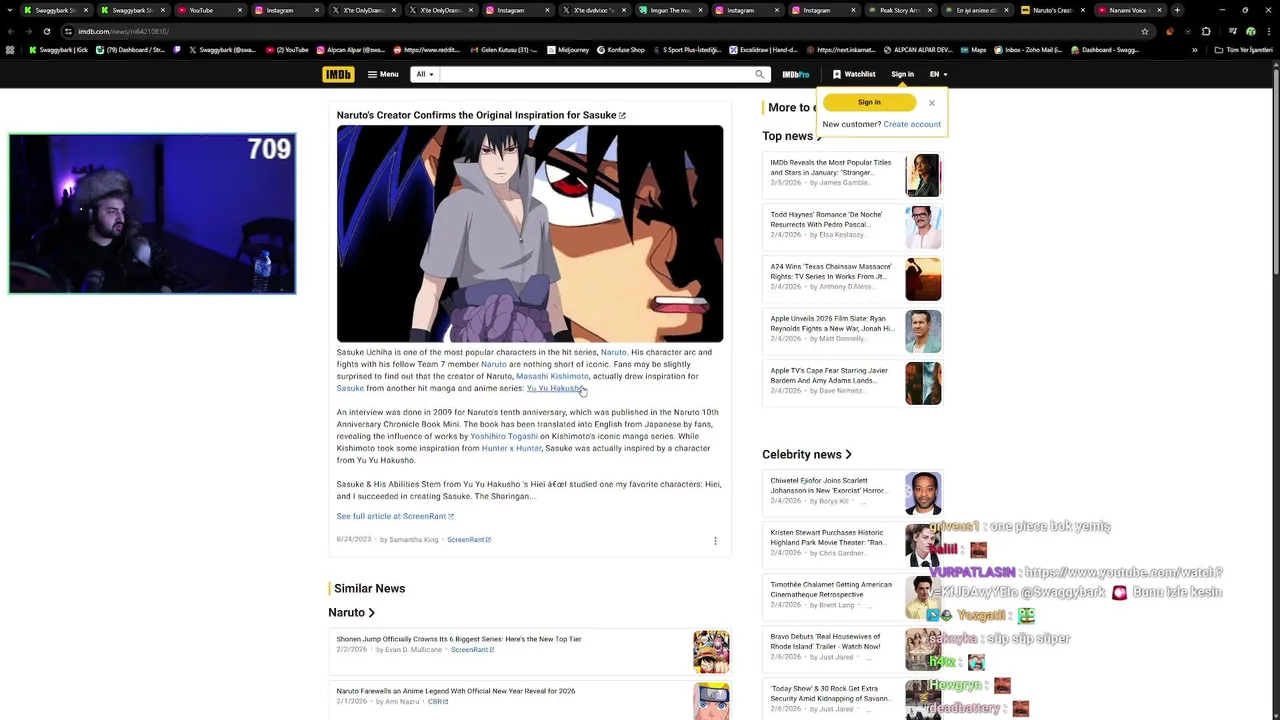Open Apple TV's Cape Fear news item
Screen dimensions: 1280x720
click(x=830, y=375)
